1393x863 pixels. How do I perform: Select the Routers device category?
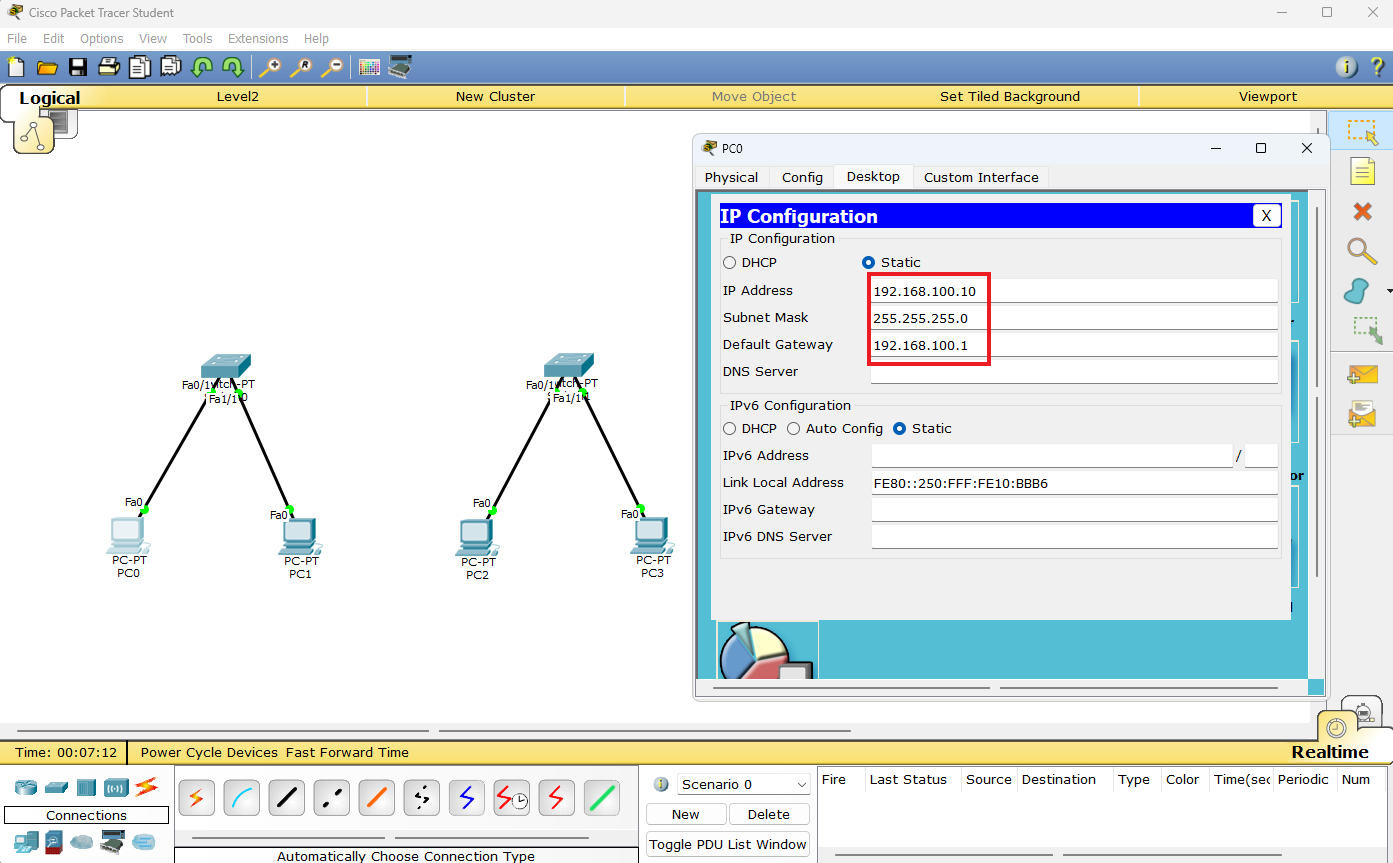tap(25, 787)
